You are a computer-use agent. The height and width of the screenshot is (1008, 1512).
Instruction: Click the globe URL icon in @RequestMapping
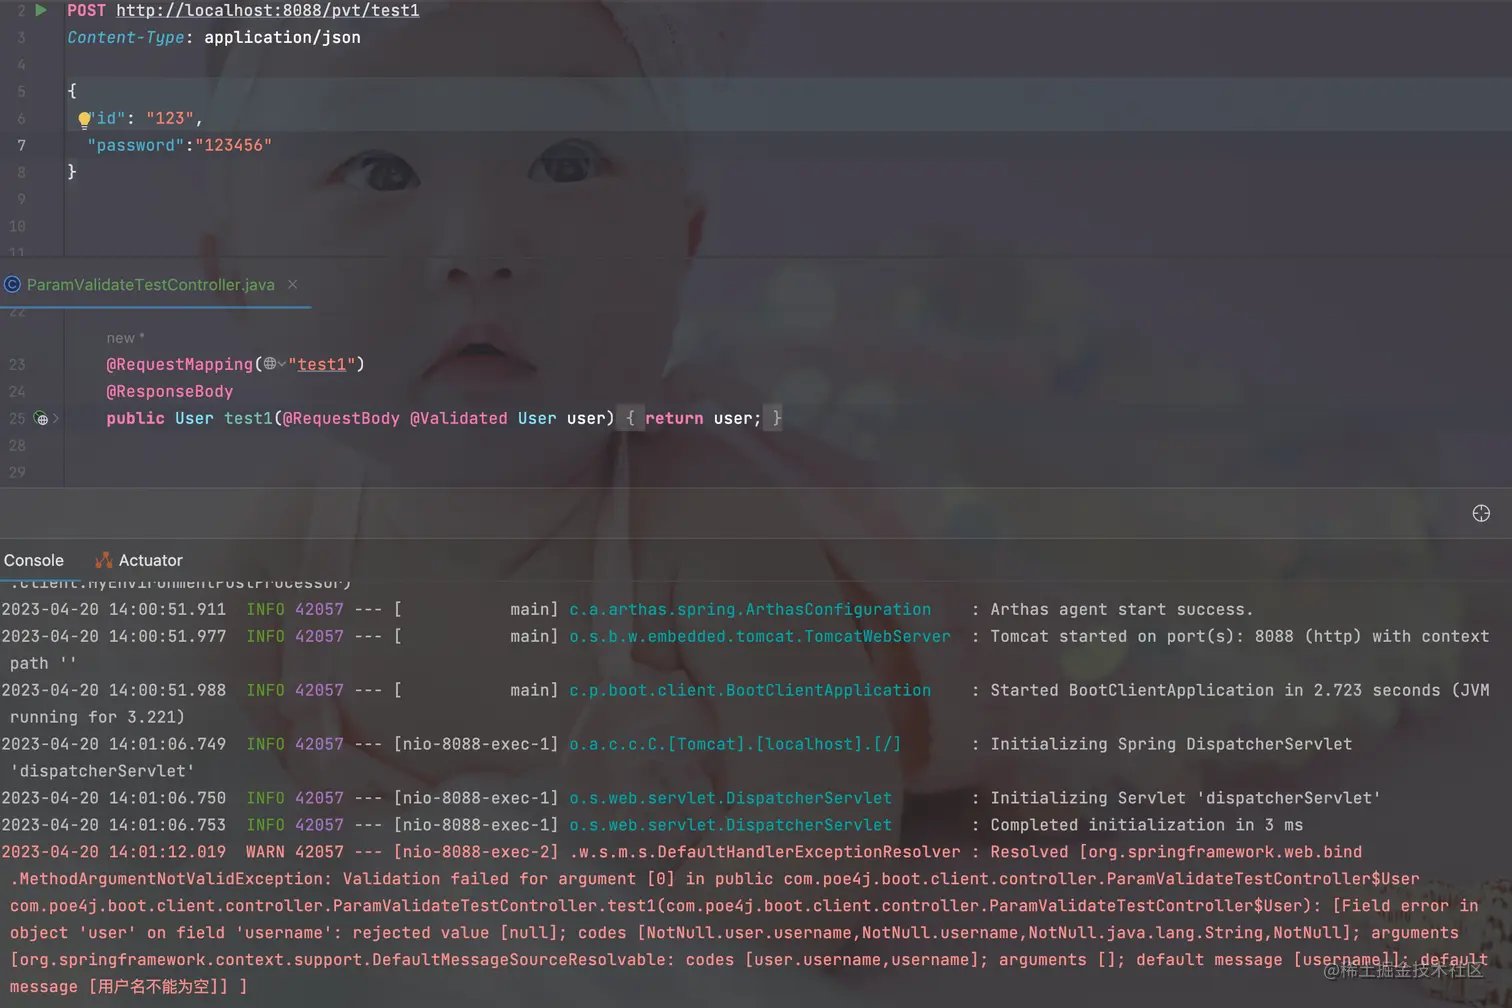point(270,364)
